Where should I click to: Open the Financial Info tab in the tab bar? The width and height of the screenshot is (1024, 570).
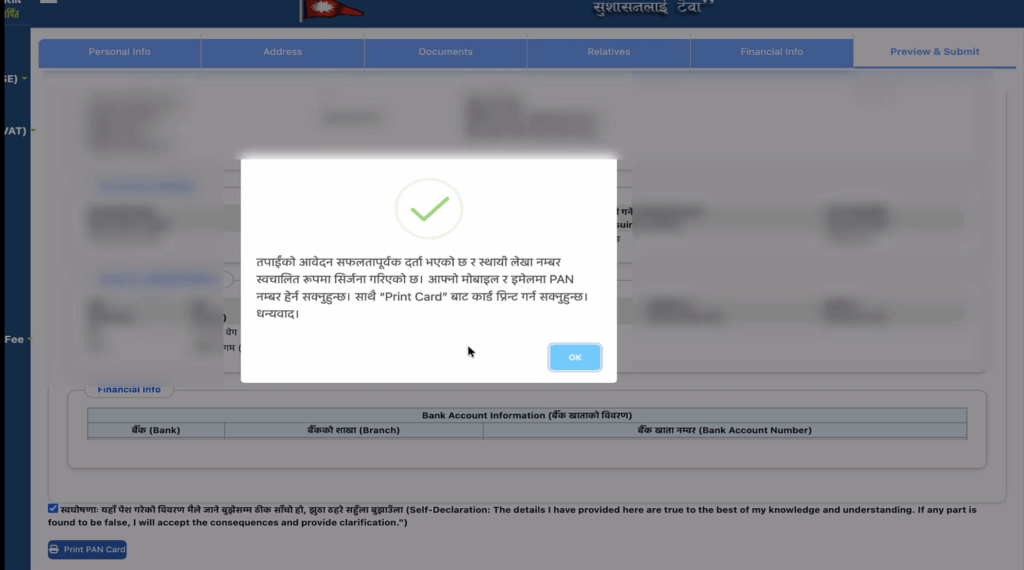[771, 52]
